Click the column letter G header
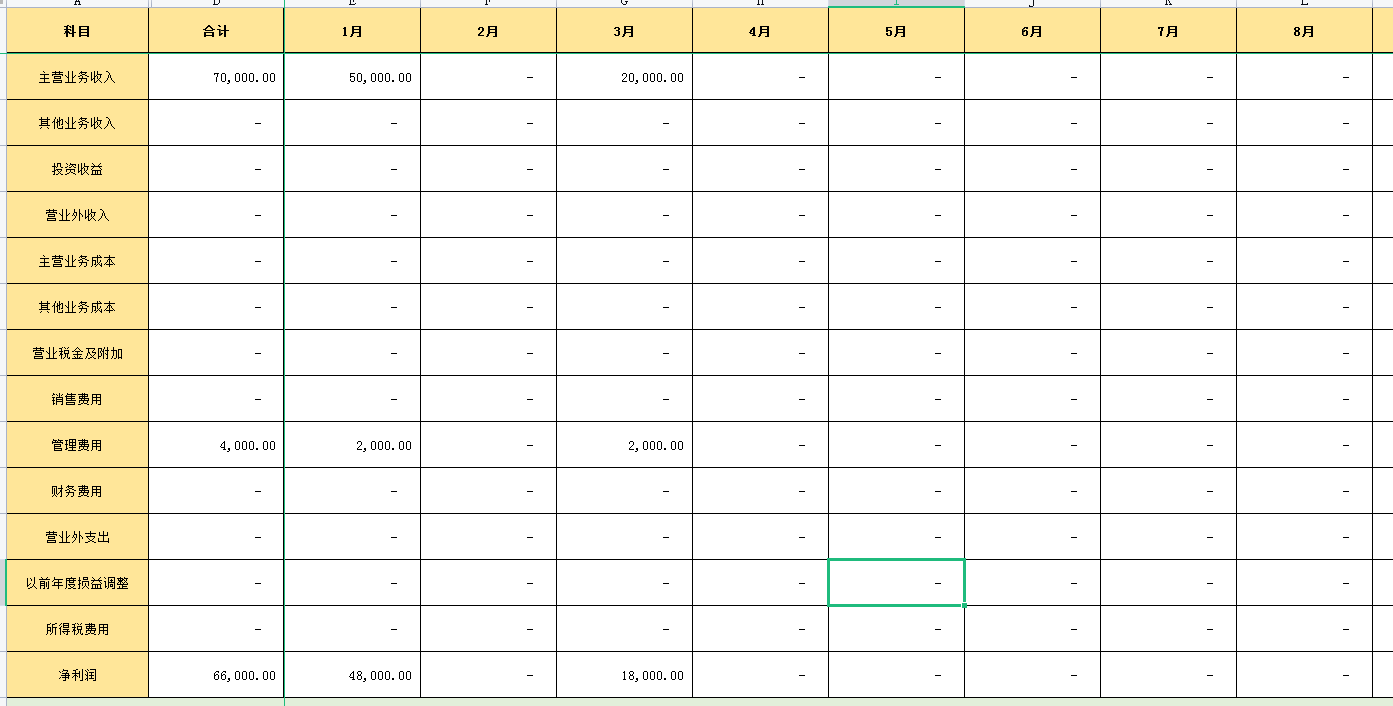Viewport: 1393px width, 706px height. tap(623, 4)
